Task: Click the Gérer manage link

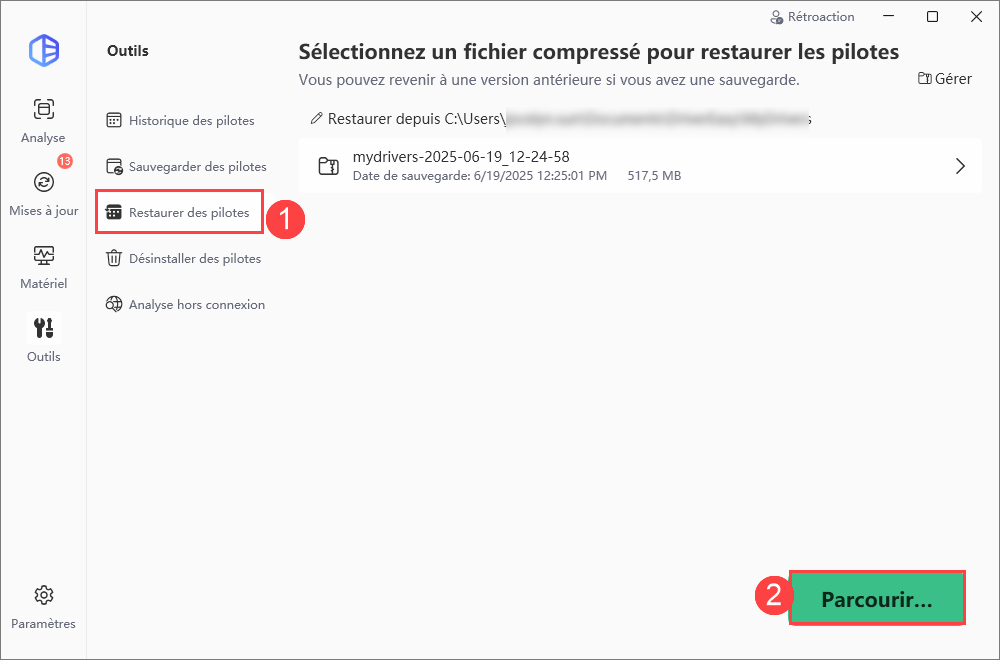Action: (x=945, y=78)
